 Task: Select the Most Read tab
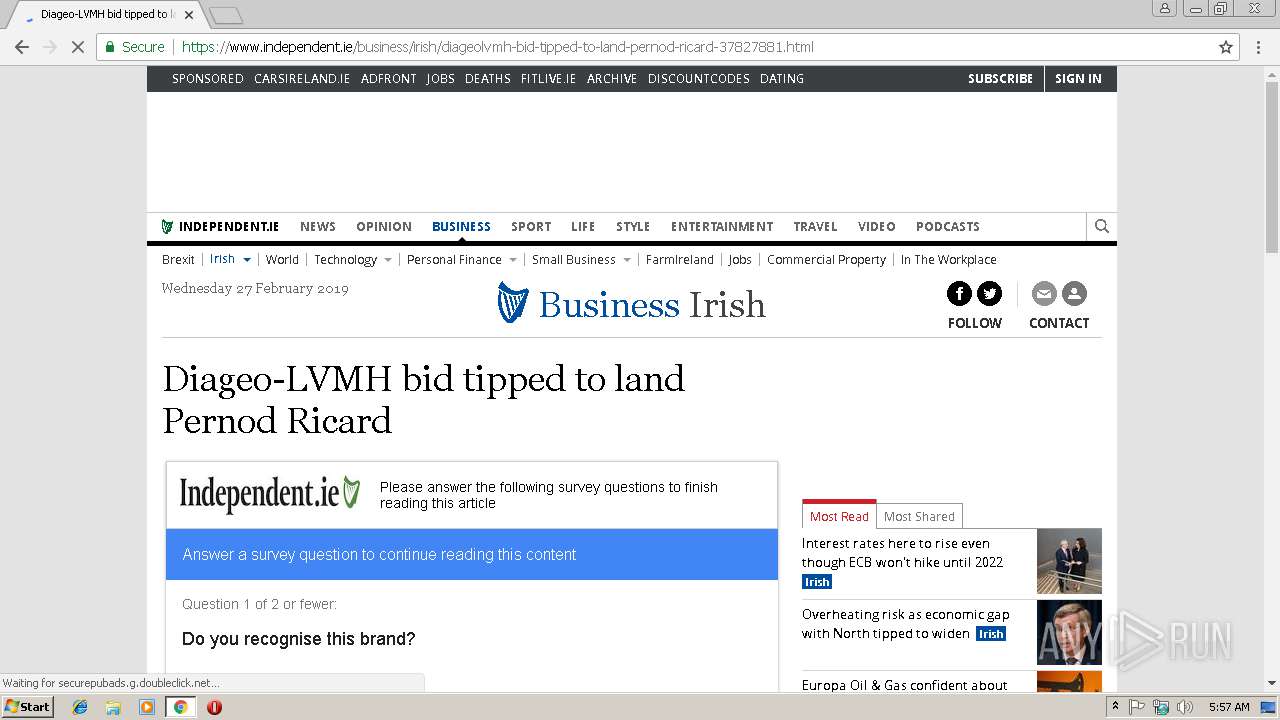(839, 516)
